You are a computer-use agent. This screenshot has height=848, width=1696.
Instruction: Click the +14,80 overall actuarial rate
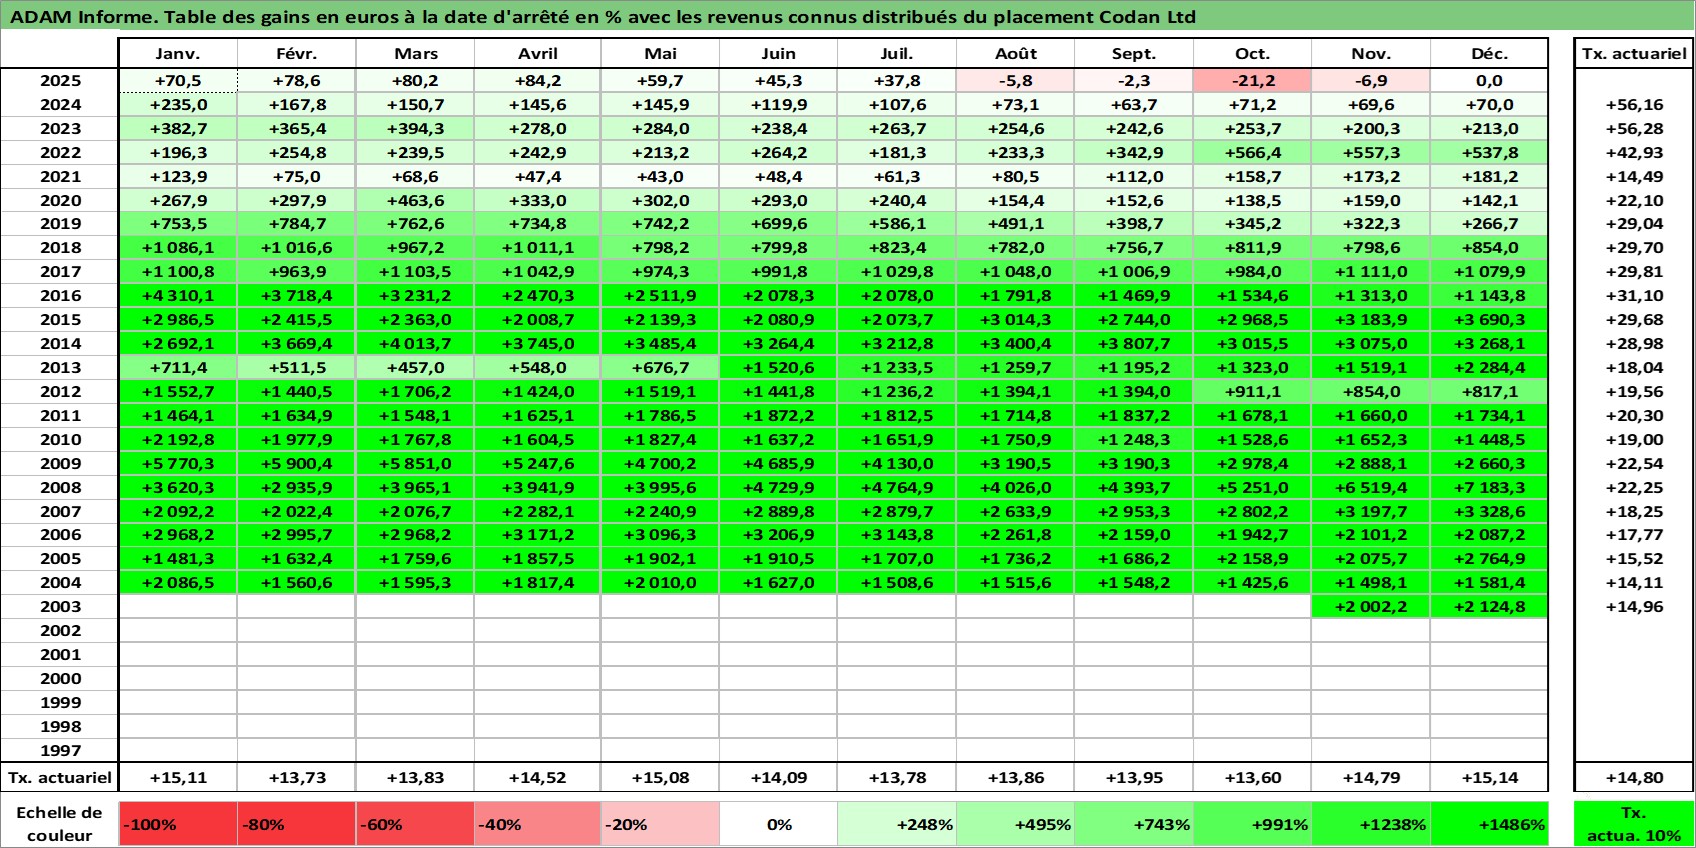click(1634, 778)
